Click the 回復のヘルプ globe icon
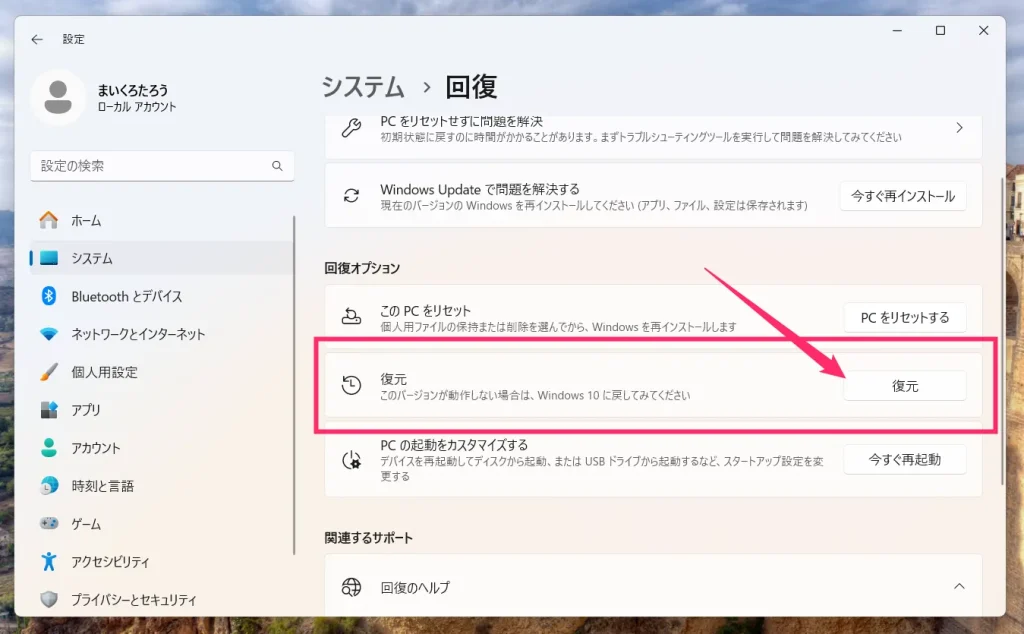Viewport: 1024px width, 634px height. point(351,587)
